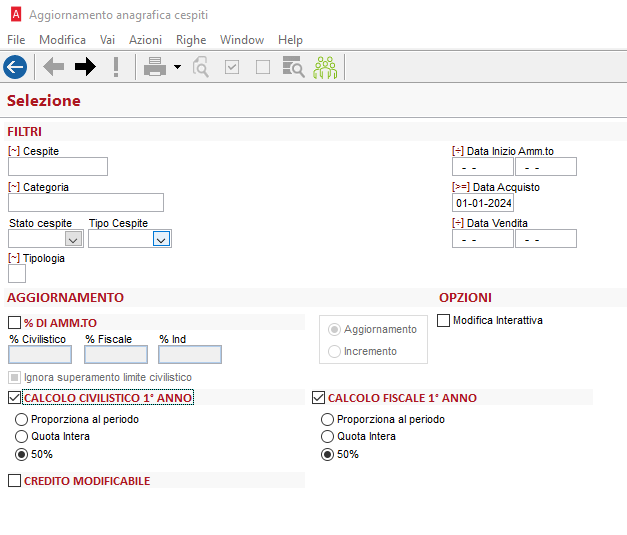Select civilistico Quota Intera radio
This screenshot has height=535, width=627.
pos(21,437)
